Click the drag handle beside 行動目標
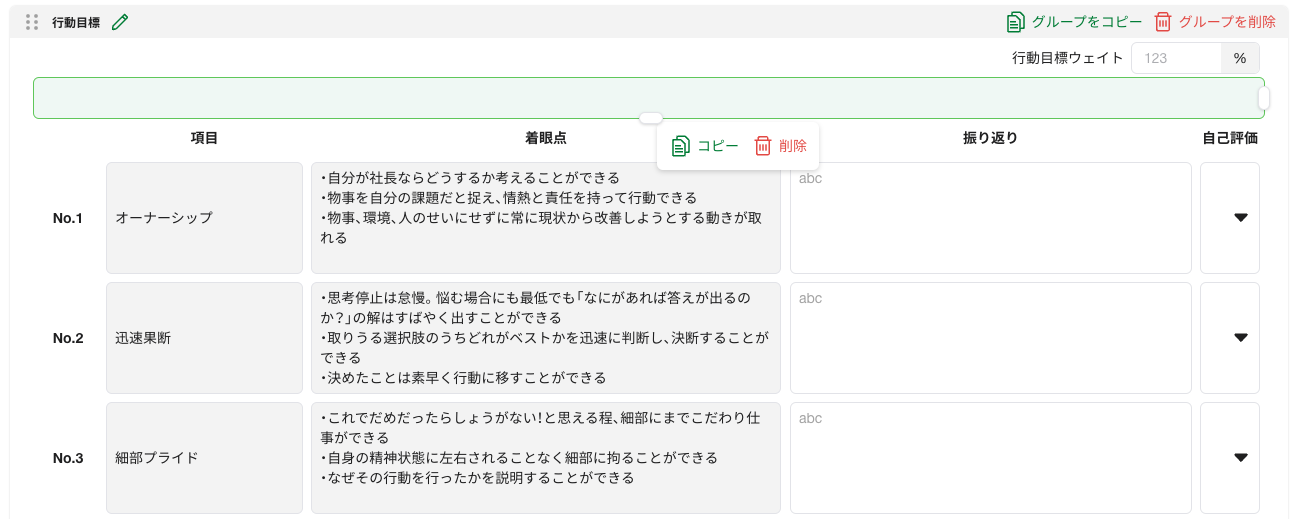The width and height of the screenshot is (1293, 519). [32, 22]
